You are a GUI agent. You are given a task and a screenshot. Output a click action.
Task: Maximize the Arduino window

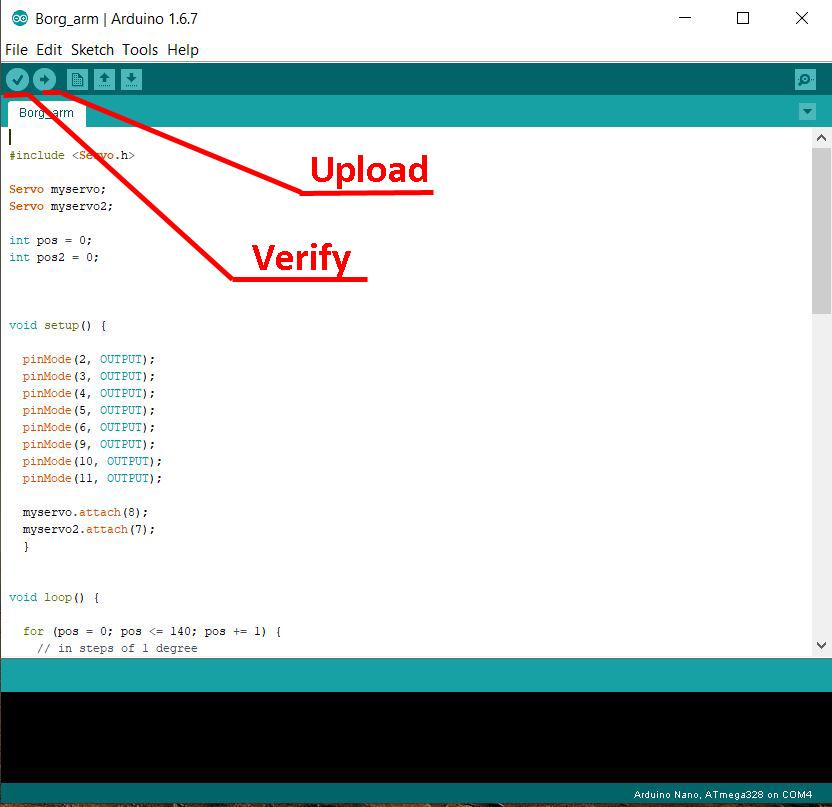(x=743, y=18)
